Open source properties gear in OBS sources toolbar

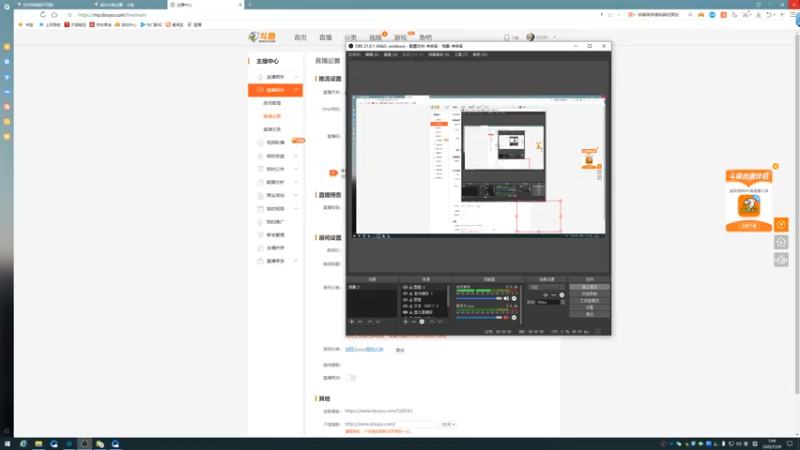click(422, 322)
